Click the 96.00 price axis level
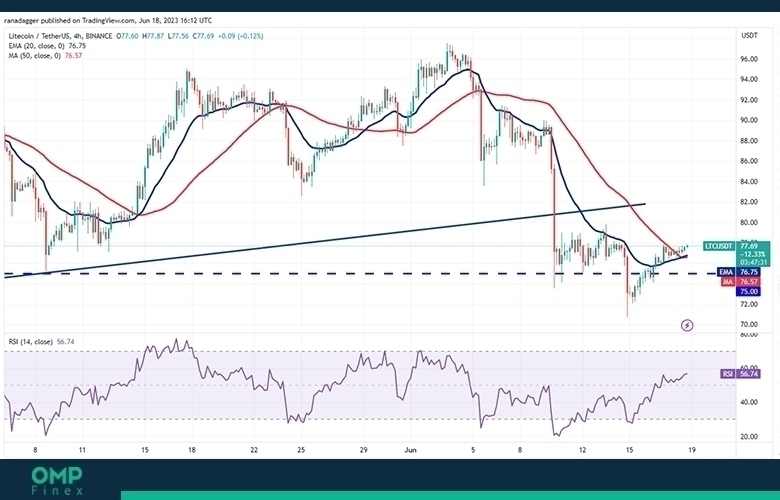 point(749,59)
